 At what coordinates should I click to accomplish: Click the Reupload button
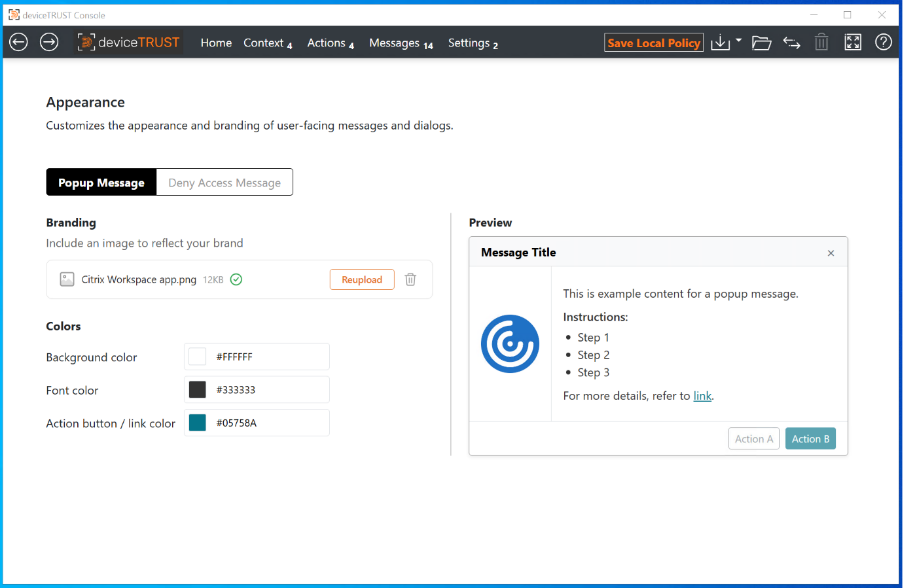(362, 279)
